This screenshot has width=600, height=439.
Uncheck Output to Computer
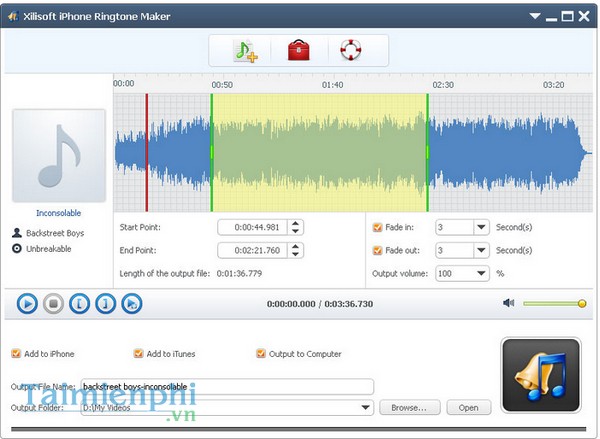261,354
